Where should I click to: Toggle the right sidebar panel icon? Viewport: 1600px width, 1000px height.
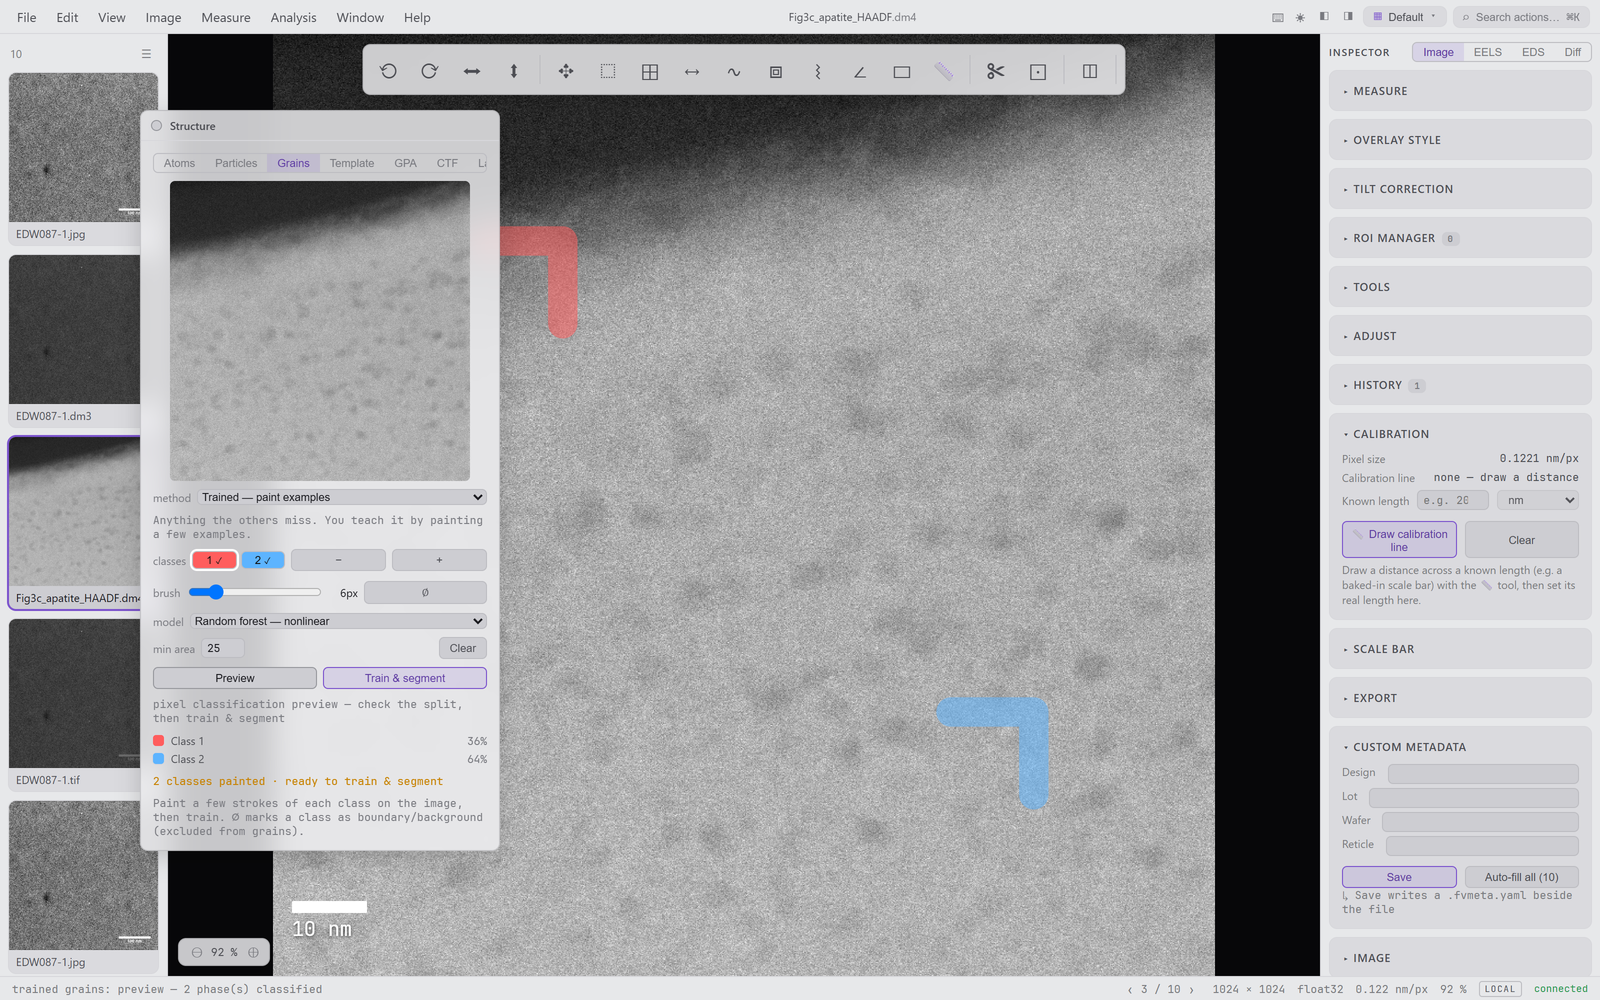[x=1348, y=17]
